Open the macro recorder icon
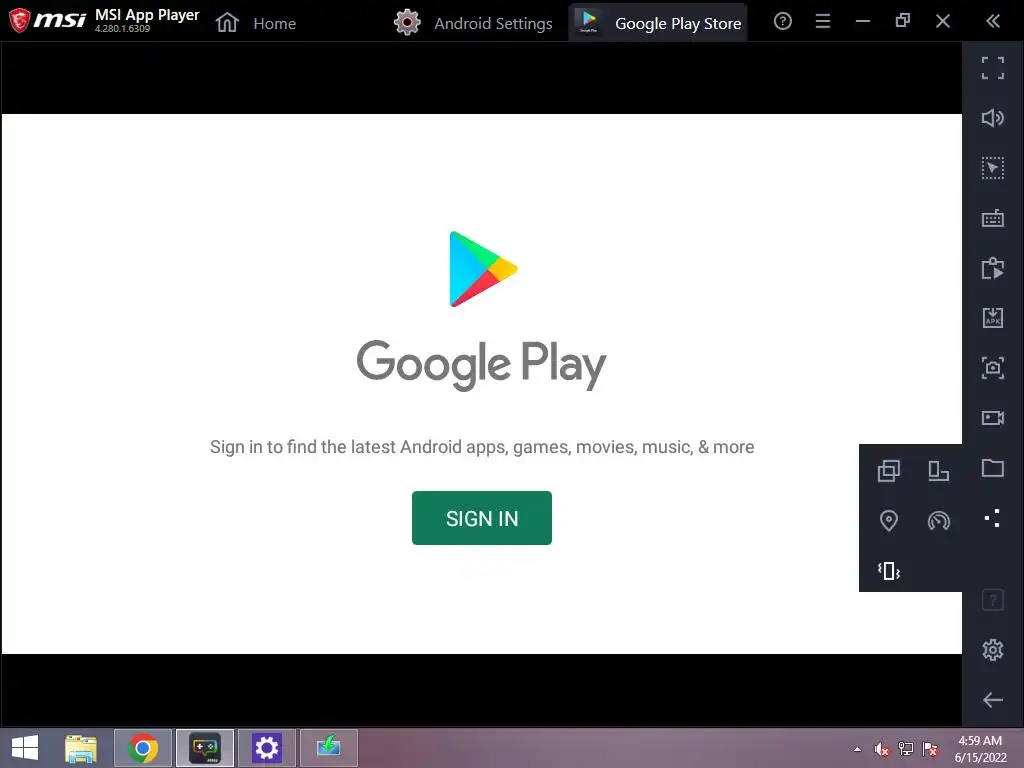The height and width of the screenshot is (768, 1024). point(993,268)
